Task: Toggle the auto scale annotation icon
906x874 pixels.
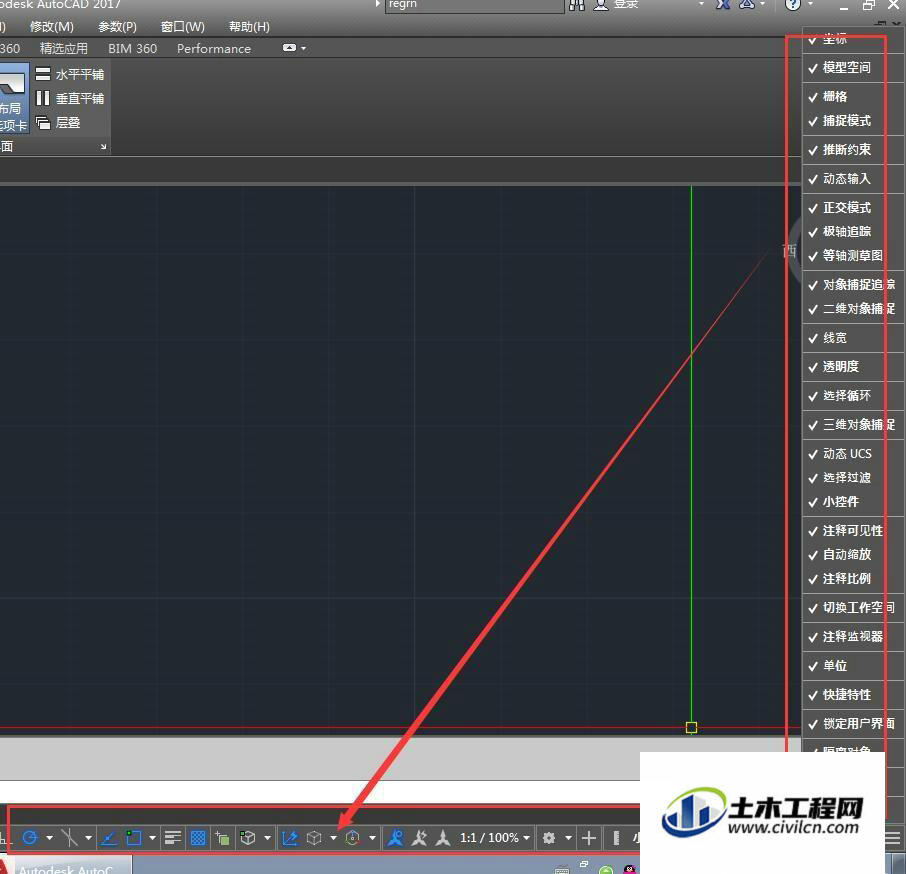Action: [x=419, y=838]
